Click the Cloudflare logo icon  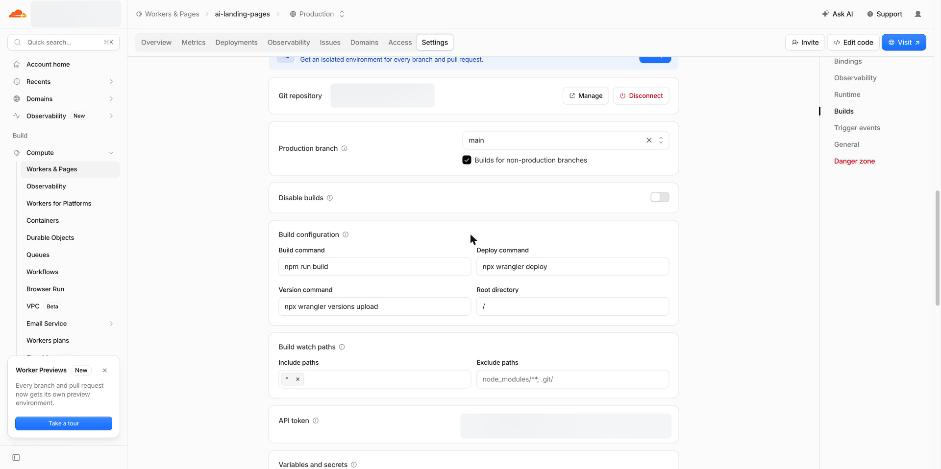17,14
